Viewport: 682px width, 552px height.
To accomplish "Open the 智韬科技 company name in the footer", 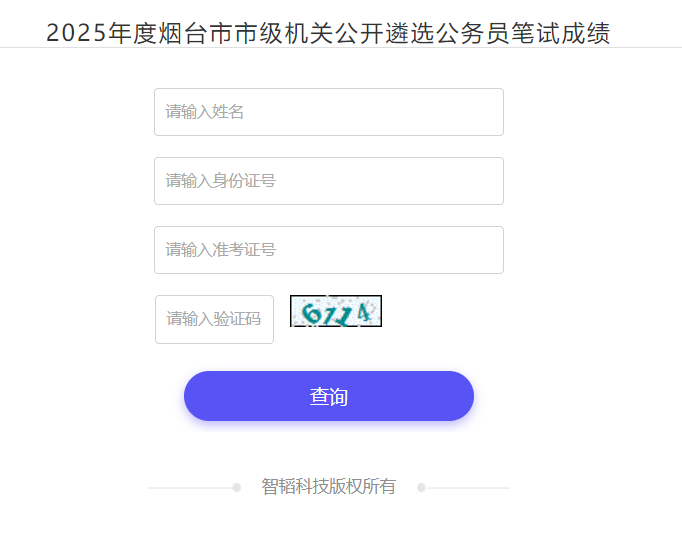I will pyautogui.click(x=295, y=487).
